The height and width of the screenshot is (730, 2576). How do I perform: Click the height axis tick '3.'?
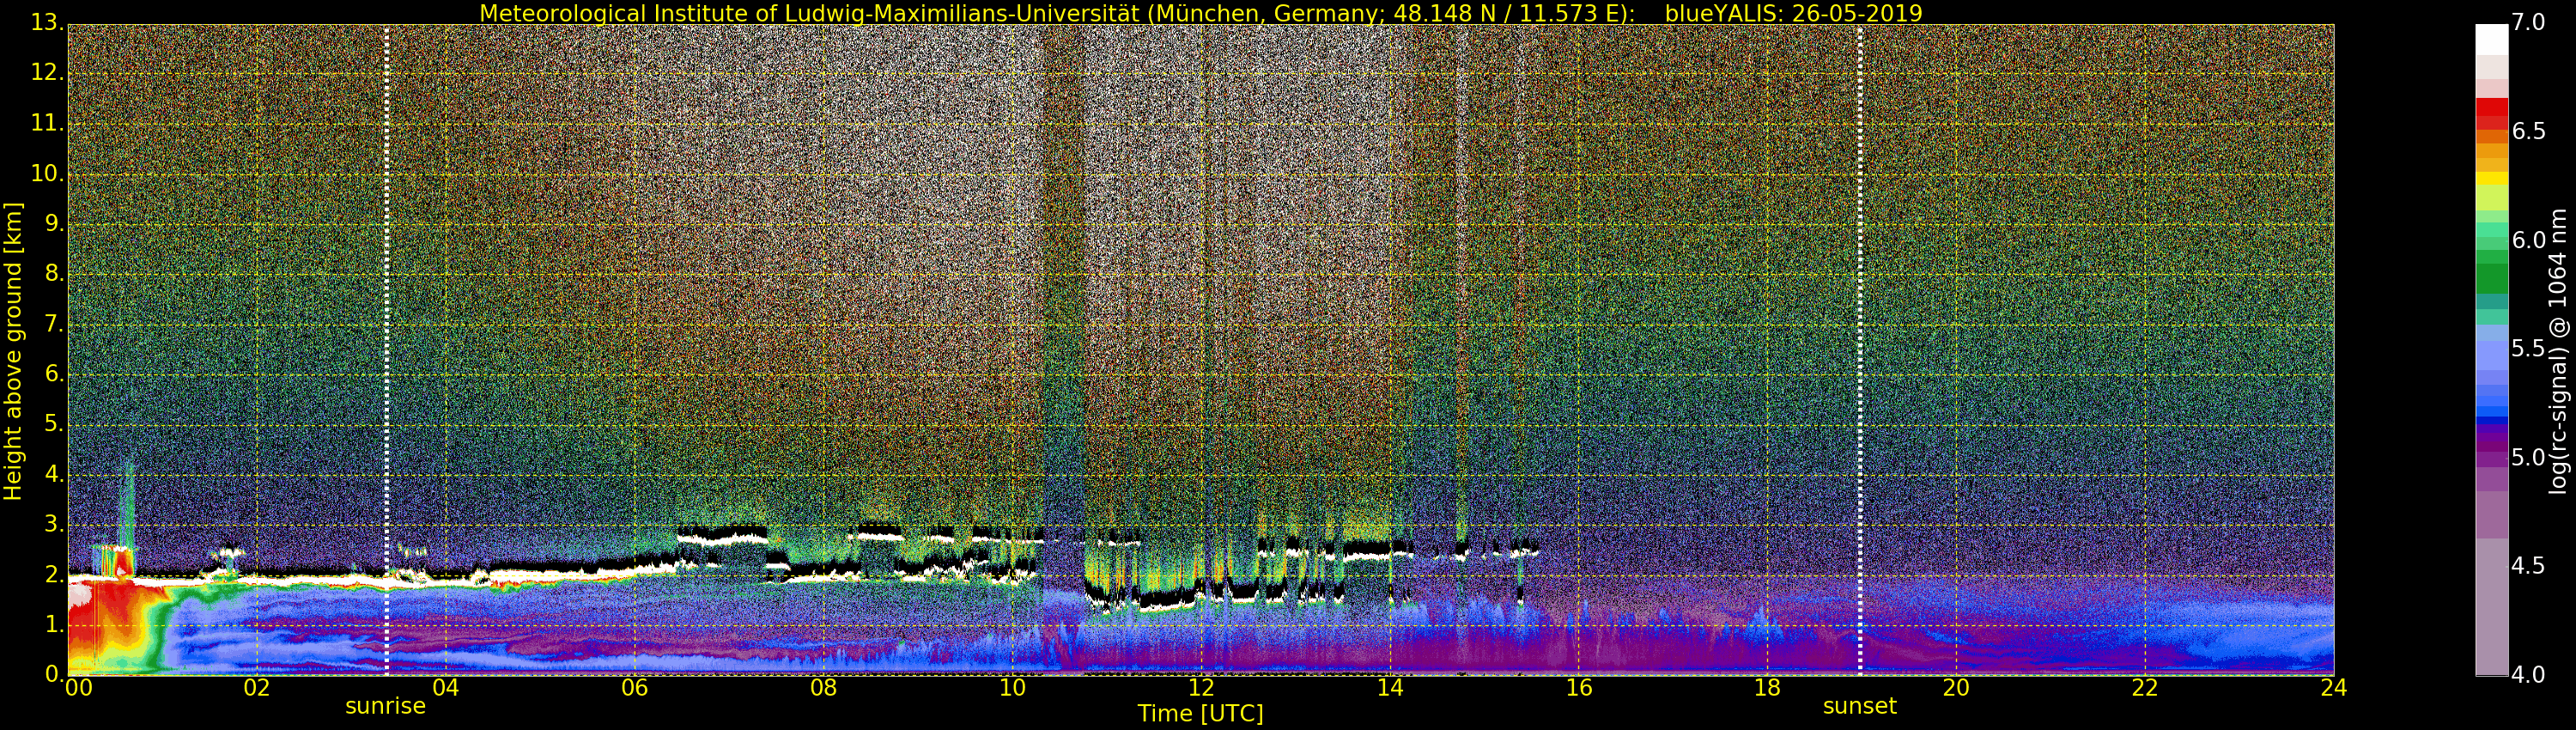pyautogui.click(x=54, y=524)
